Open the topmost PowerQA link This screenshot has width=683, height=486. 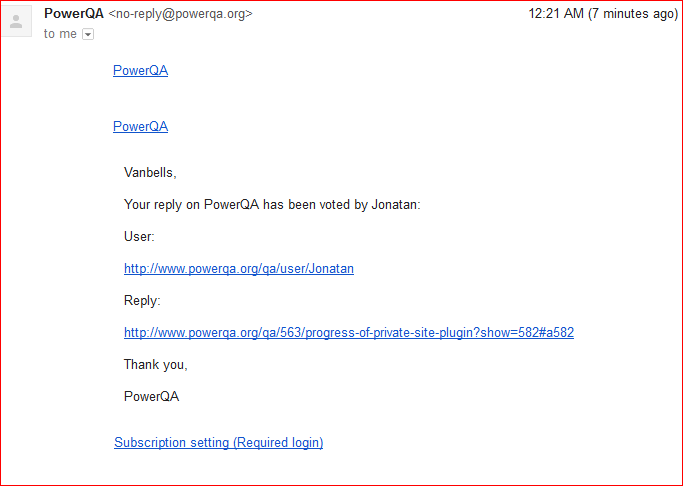tap(140, 70)
